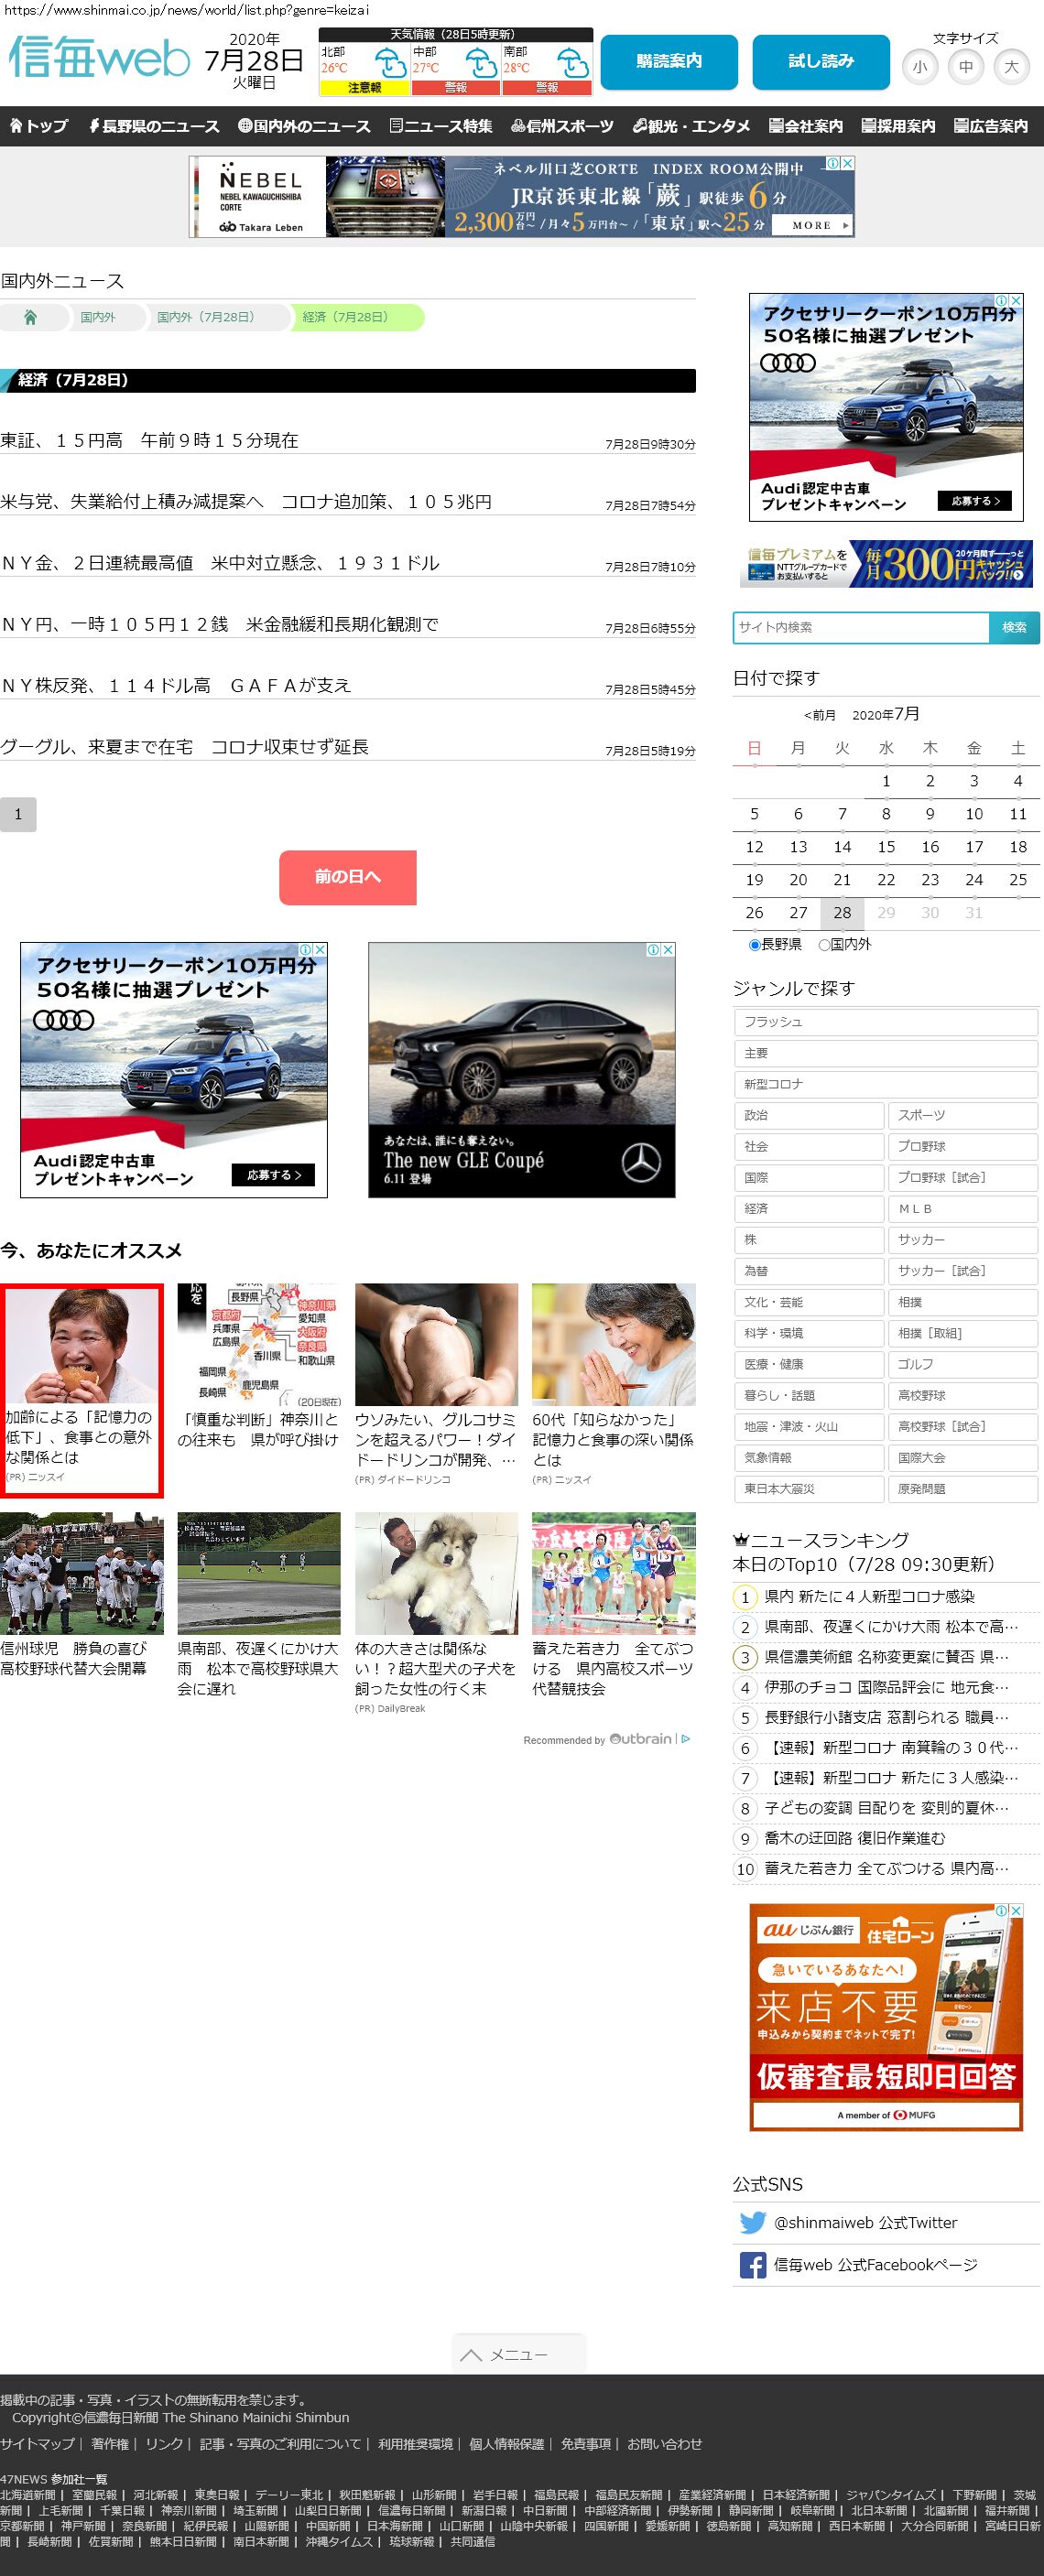Viewport: 1044px width, 2576px height.
Task: Click the 信毎web site logo
Action: coord(99,60)
